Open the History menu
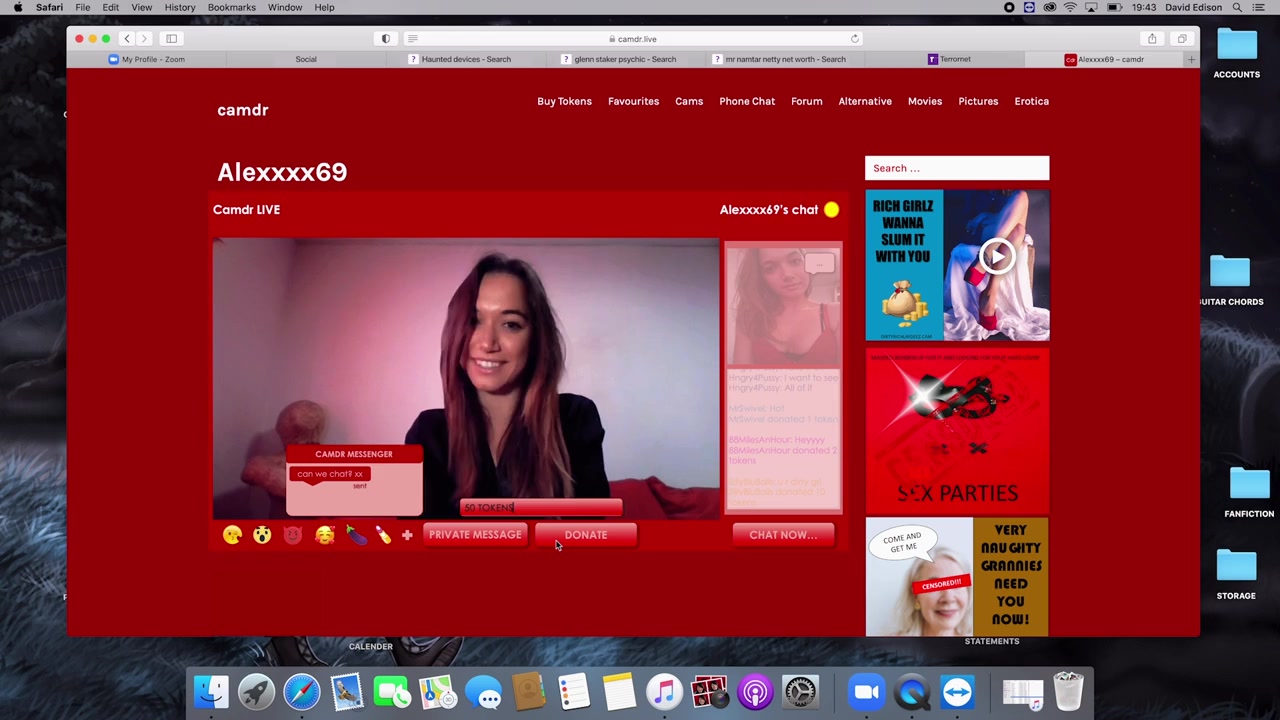The height and width of the screenshot is (720, 1280). pos(180,7)
